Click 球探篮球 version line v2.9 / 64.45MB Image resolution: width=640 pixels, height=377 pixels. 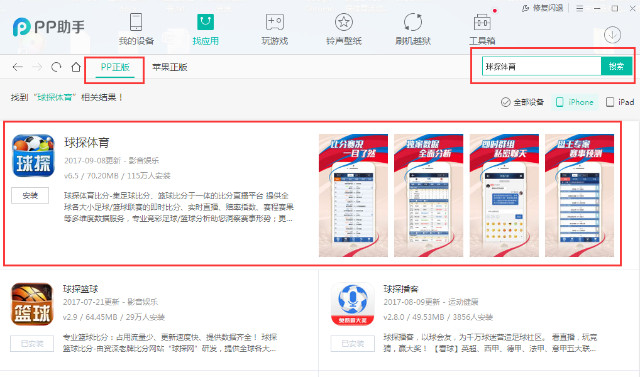click(114, 317)
